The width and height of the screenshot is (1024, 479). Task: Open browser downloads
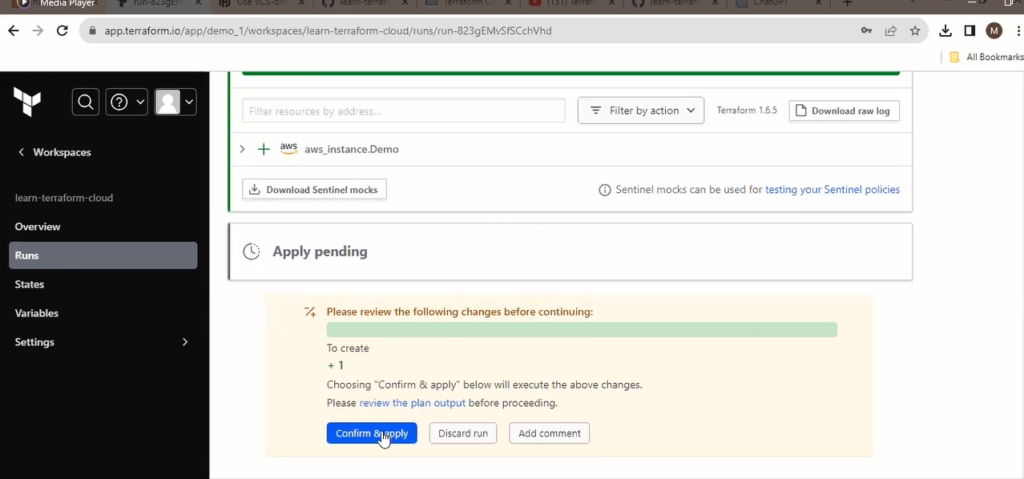point(945,31)
